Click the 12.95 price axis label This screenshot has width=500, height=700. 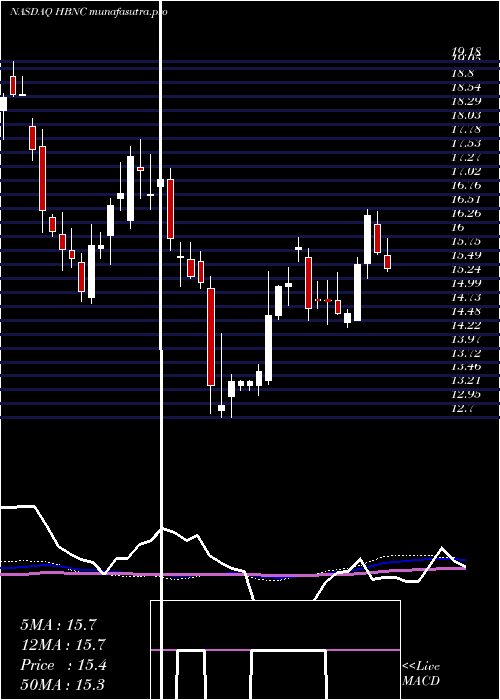(x=466, y=395)
